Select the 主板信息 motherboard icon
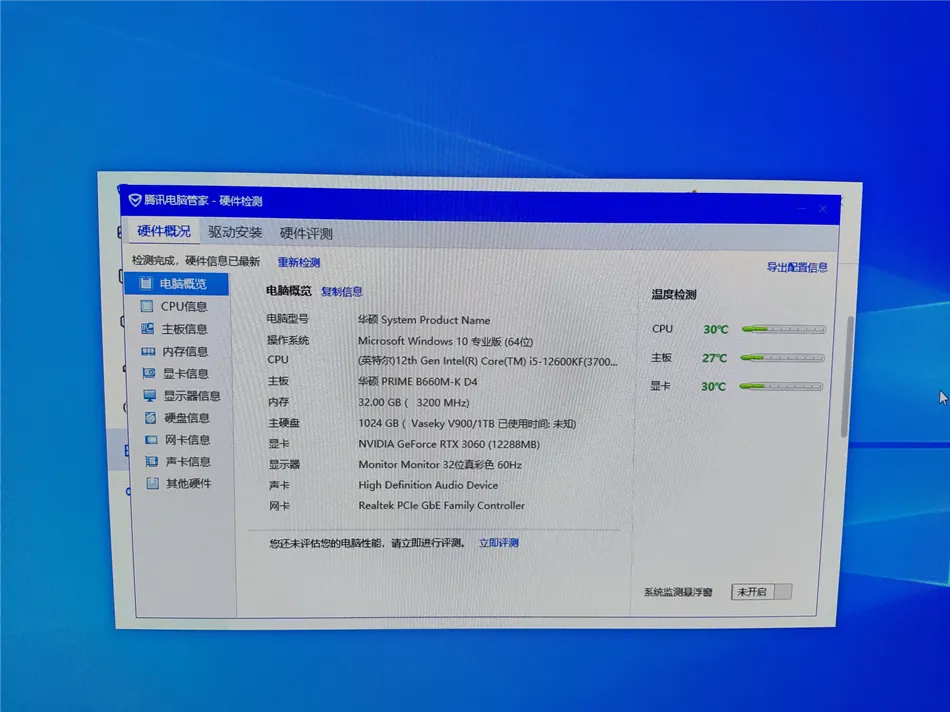This screenshot has width=950, height=712. click(147, 329)
